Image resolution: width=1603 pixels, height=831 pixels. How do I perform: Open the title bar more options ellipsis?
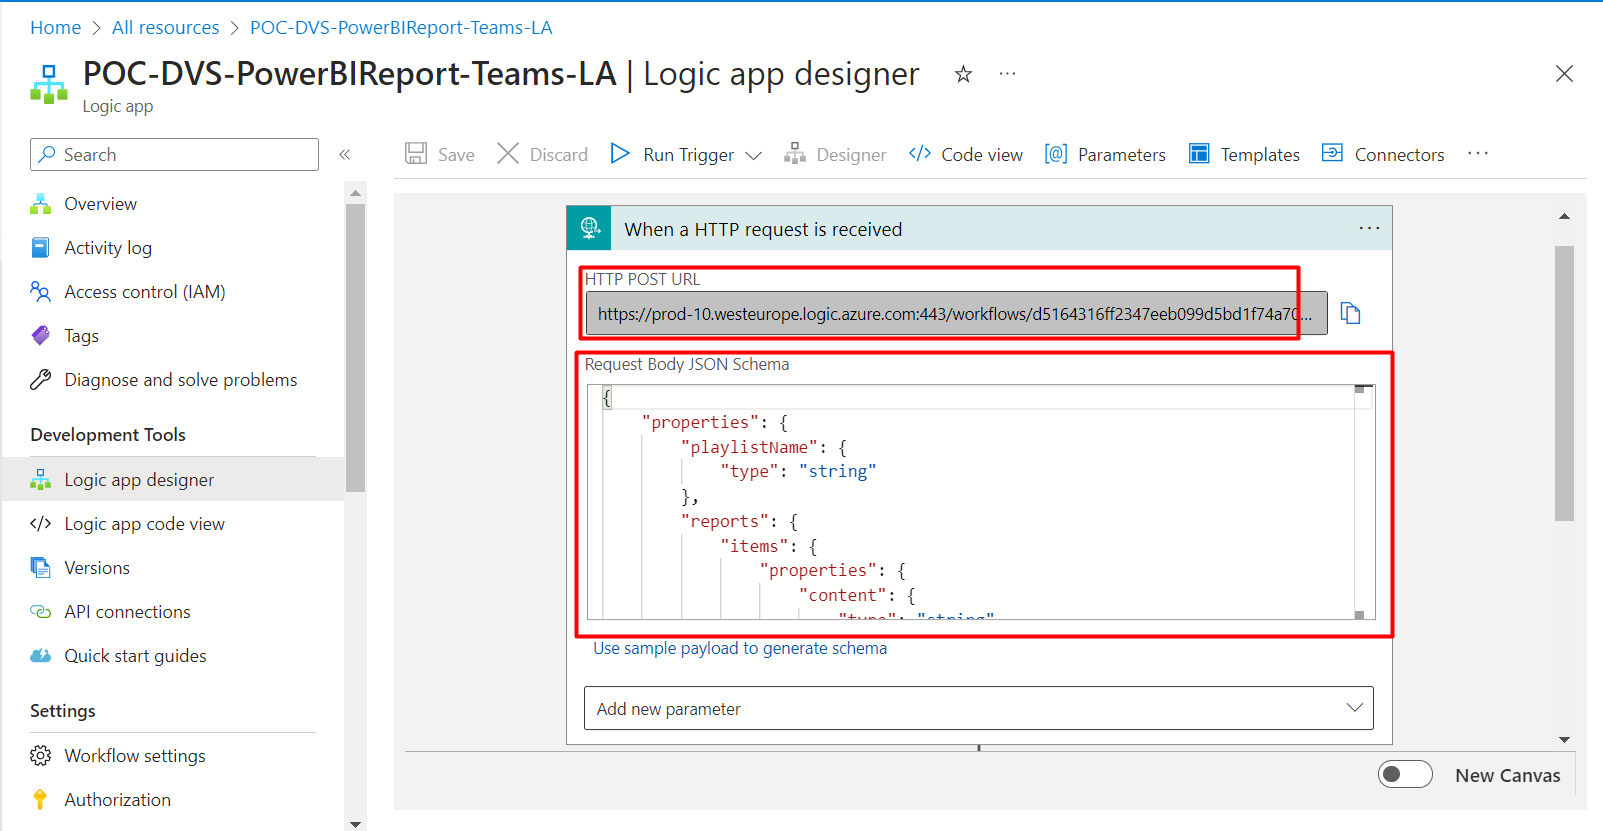pyautogui.click(x=1007, y=73)
